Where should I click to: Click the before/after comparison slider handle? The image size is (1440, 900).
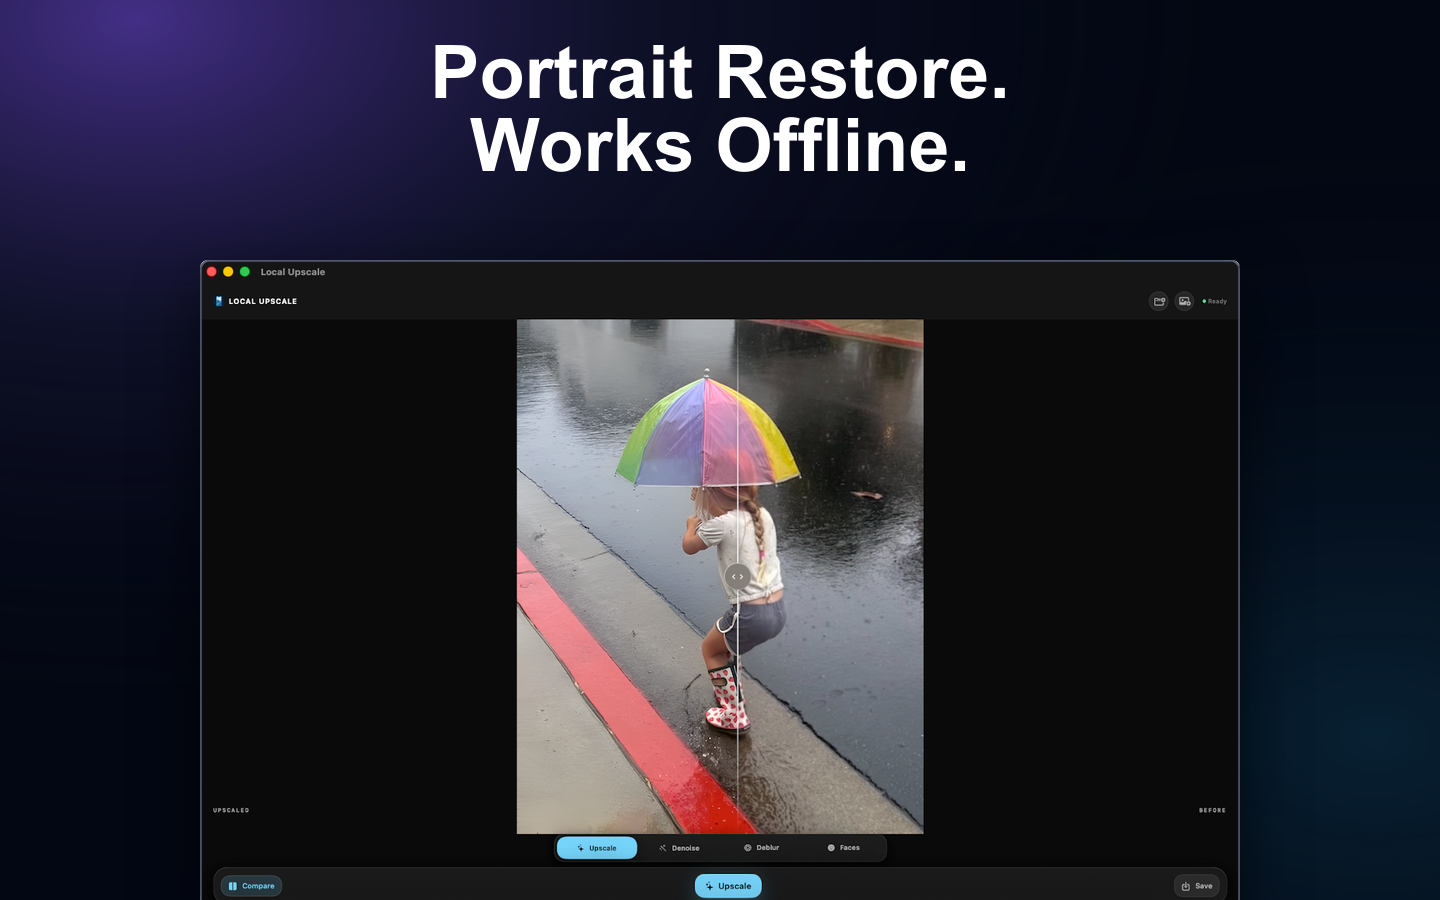tap(737, 577)
